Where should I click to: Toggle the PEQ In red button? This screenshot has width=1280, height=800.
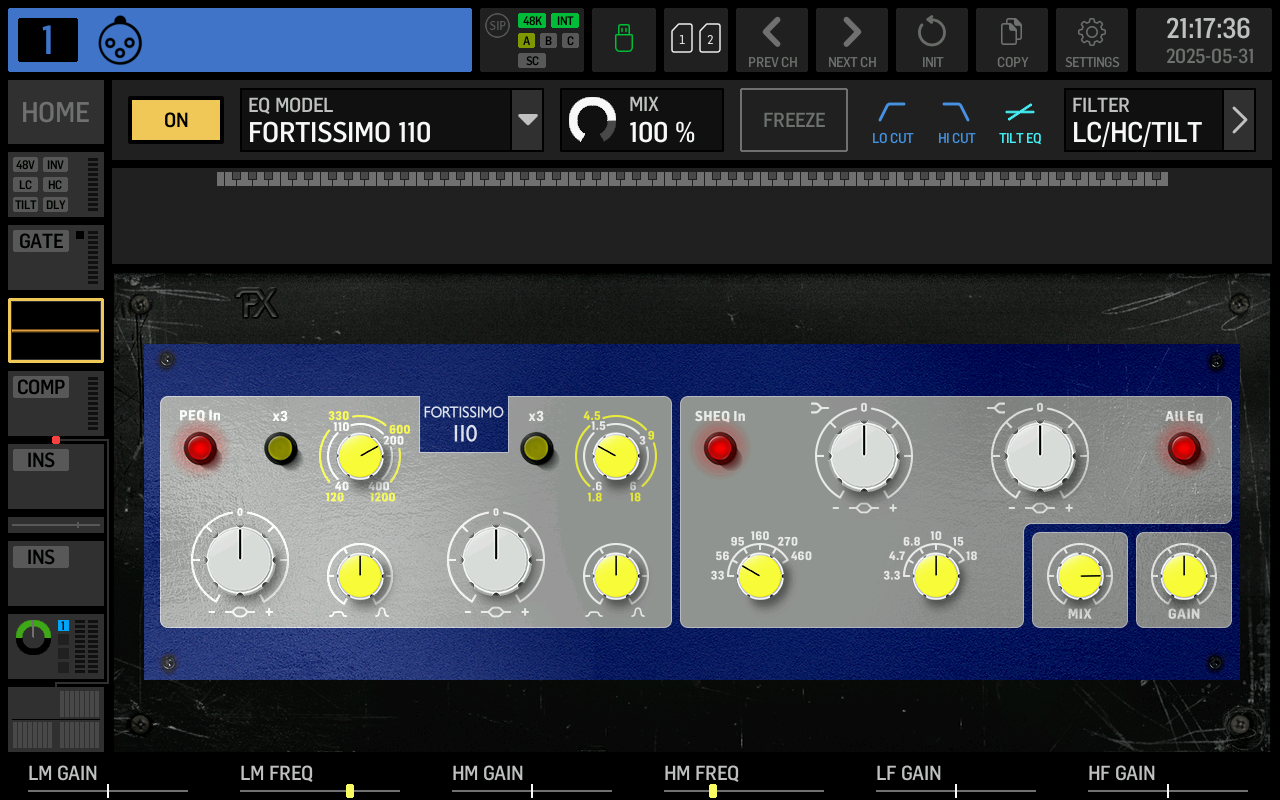point(200,450)
